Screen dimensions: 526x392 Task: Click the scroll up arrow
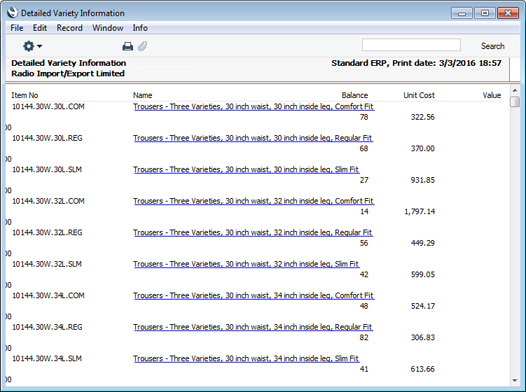[x=515, y=91]
